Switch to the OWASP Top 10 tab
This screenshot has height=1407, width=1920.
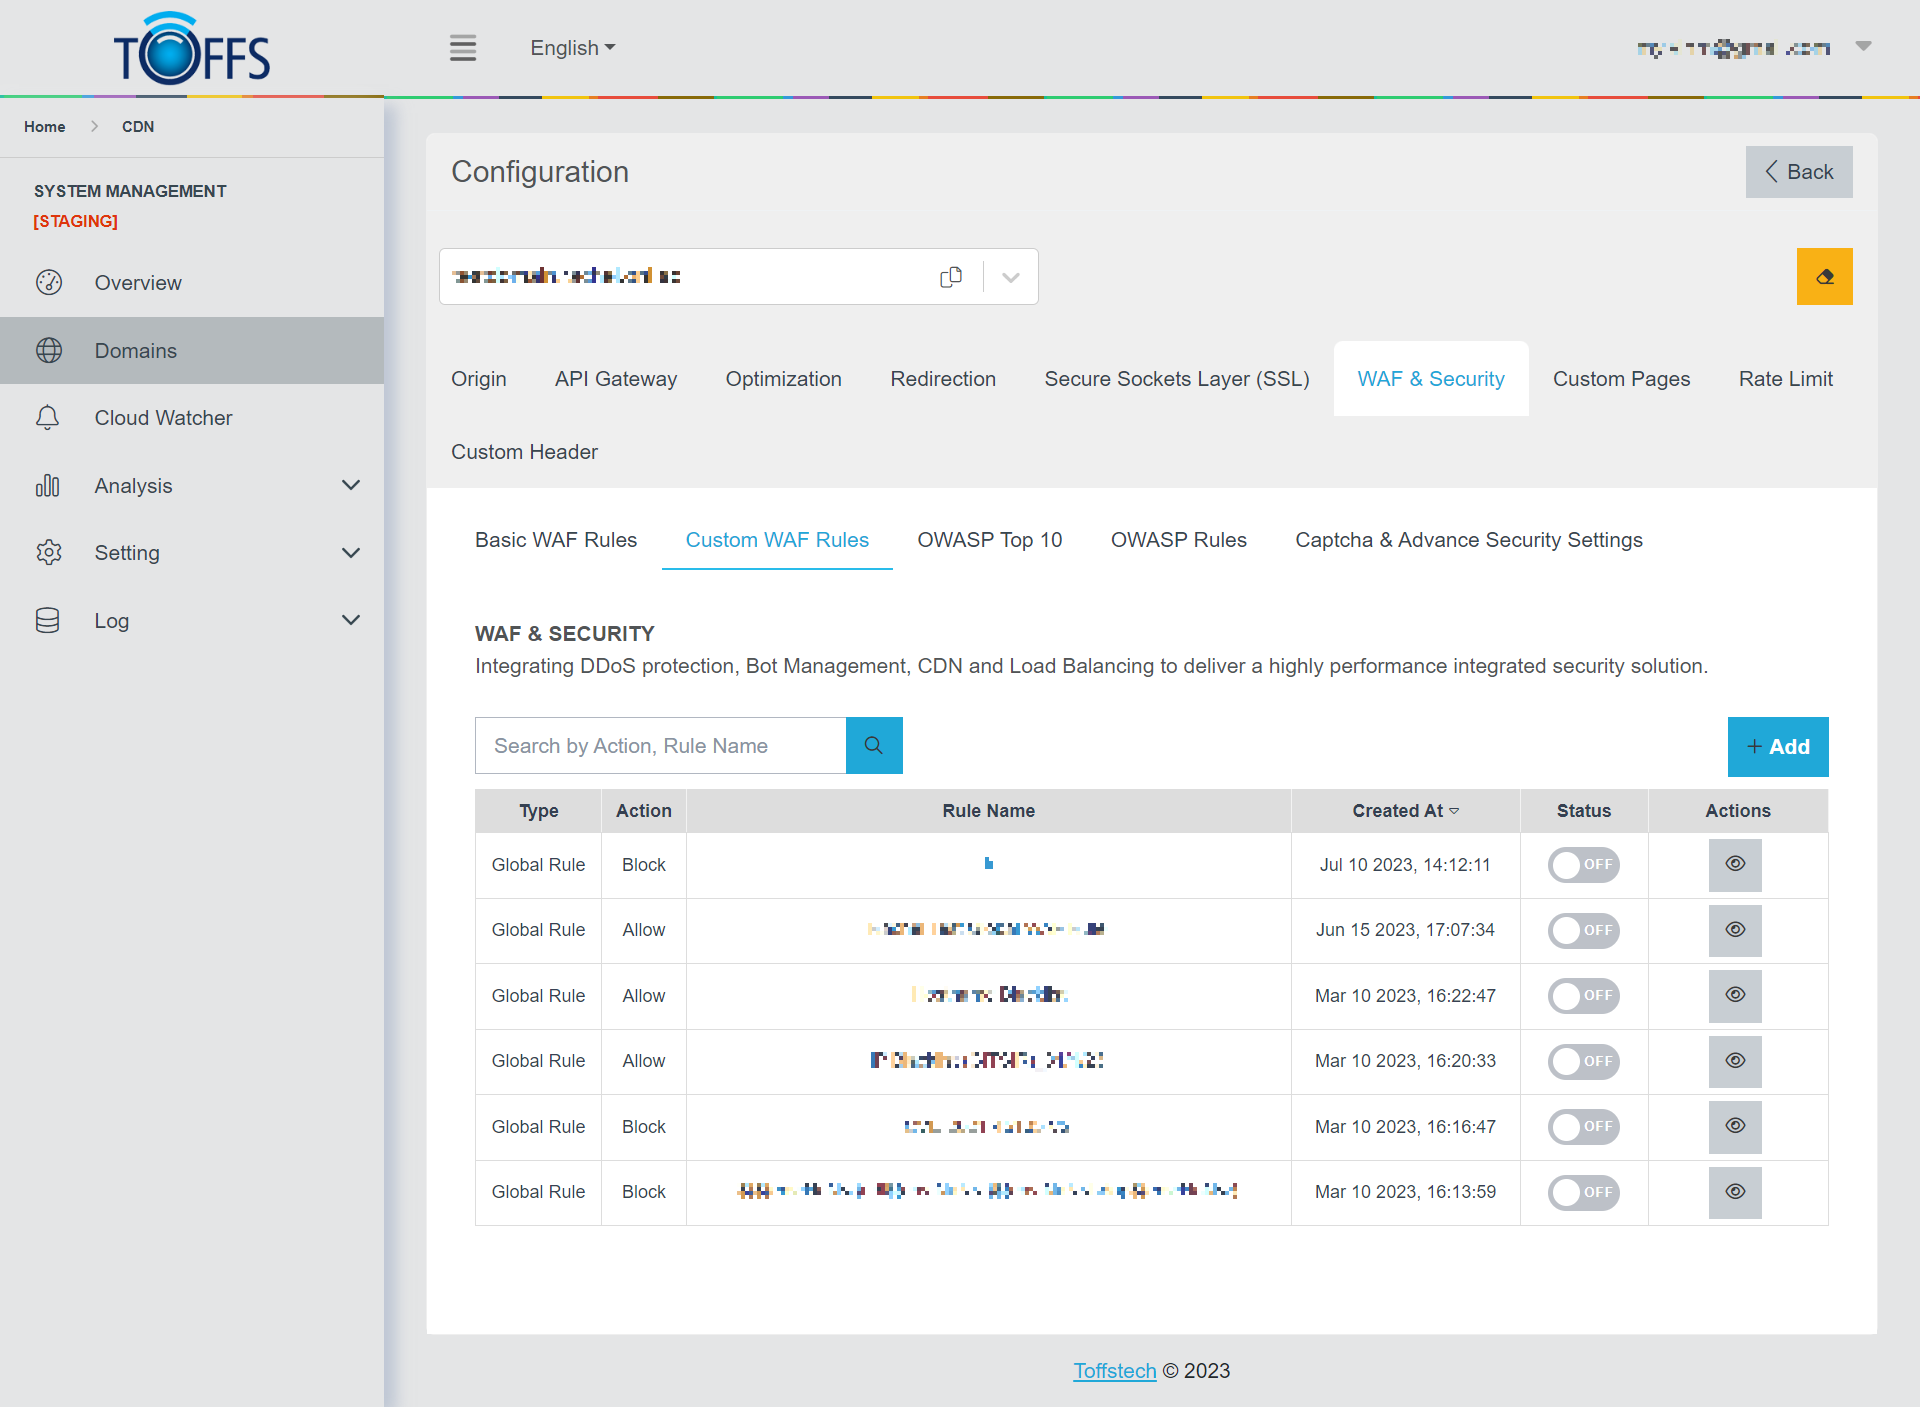pyautogui.click(x=989, y=540)
